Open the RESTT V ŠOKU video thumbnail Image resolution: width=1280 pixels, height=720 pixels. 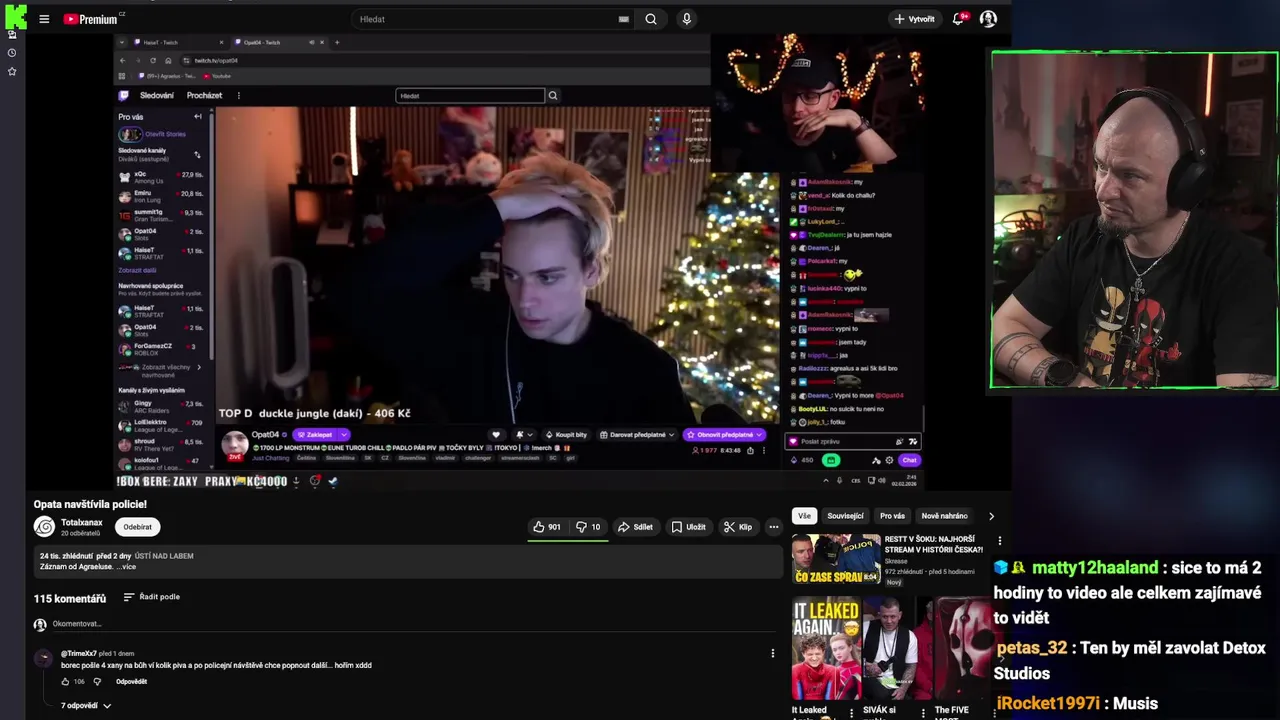pyautogui.click(x=836, y=559)
